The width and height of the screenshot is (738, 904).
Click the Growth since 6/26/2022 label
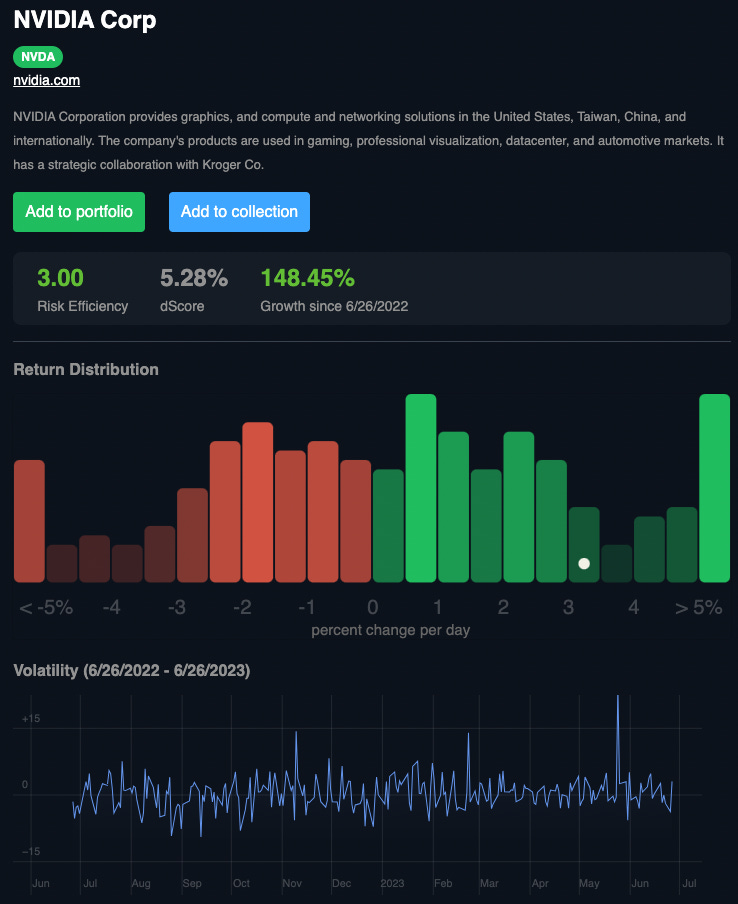tap(334, 306)
